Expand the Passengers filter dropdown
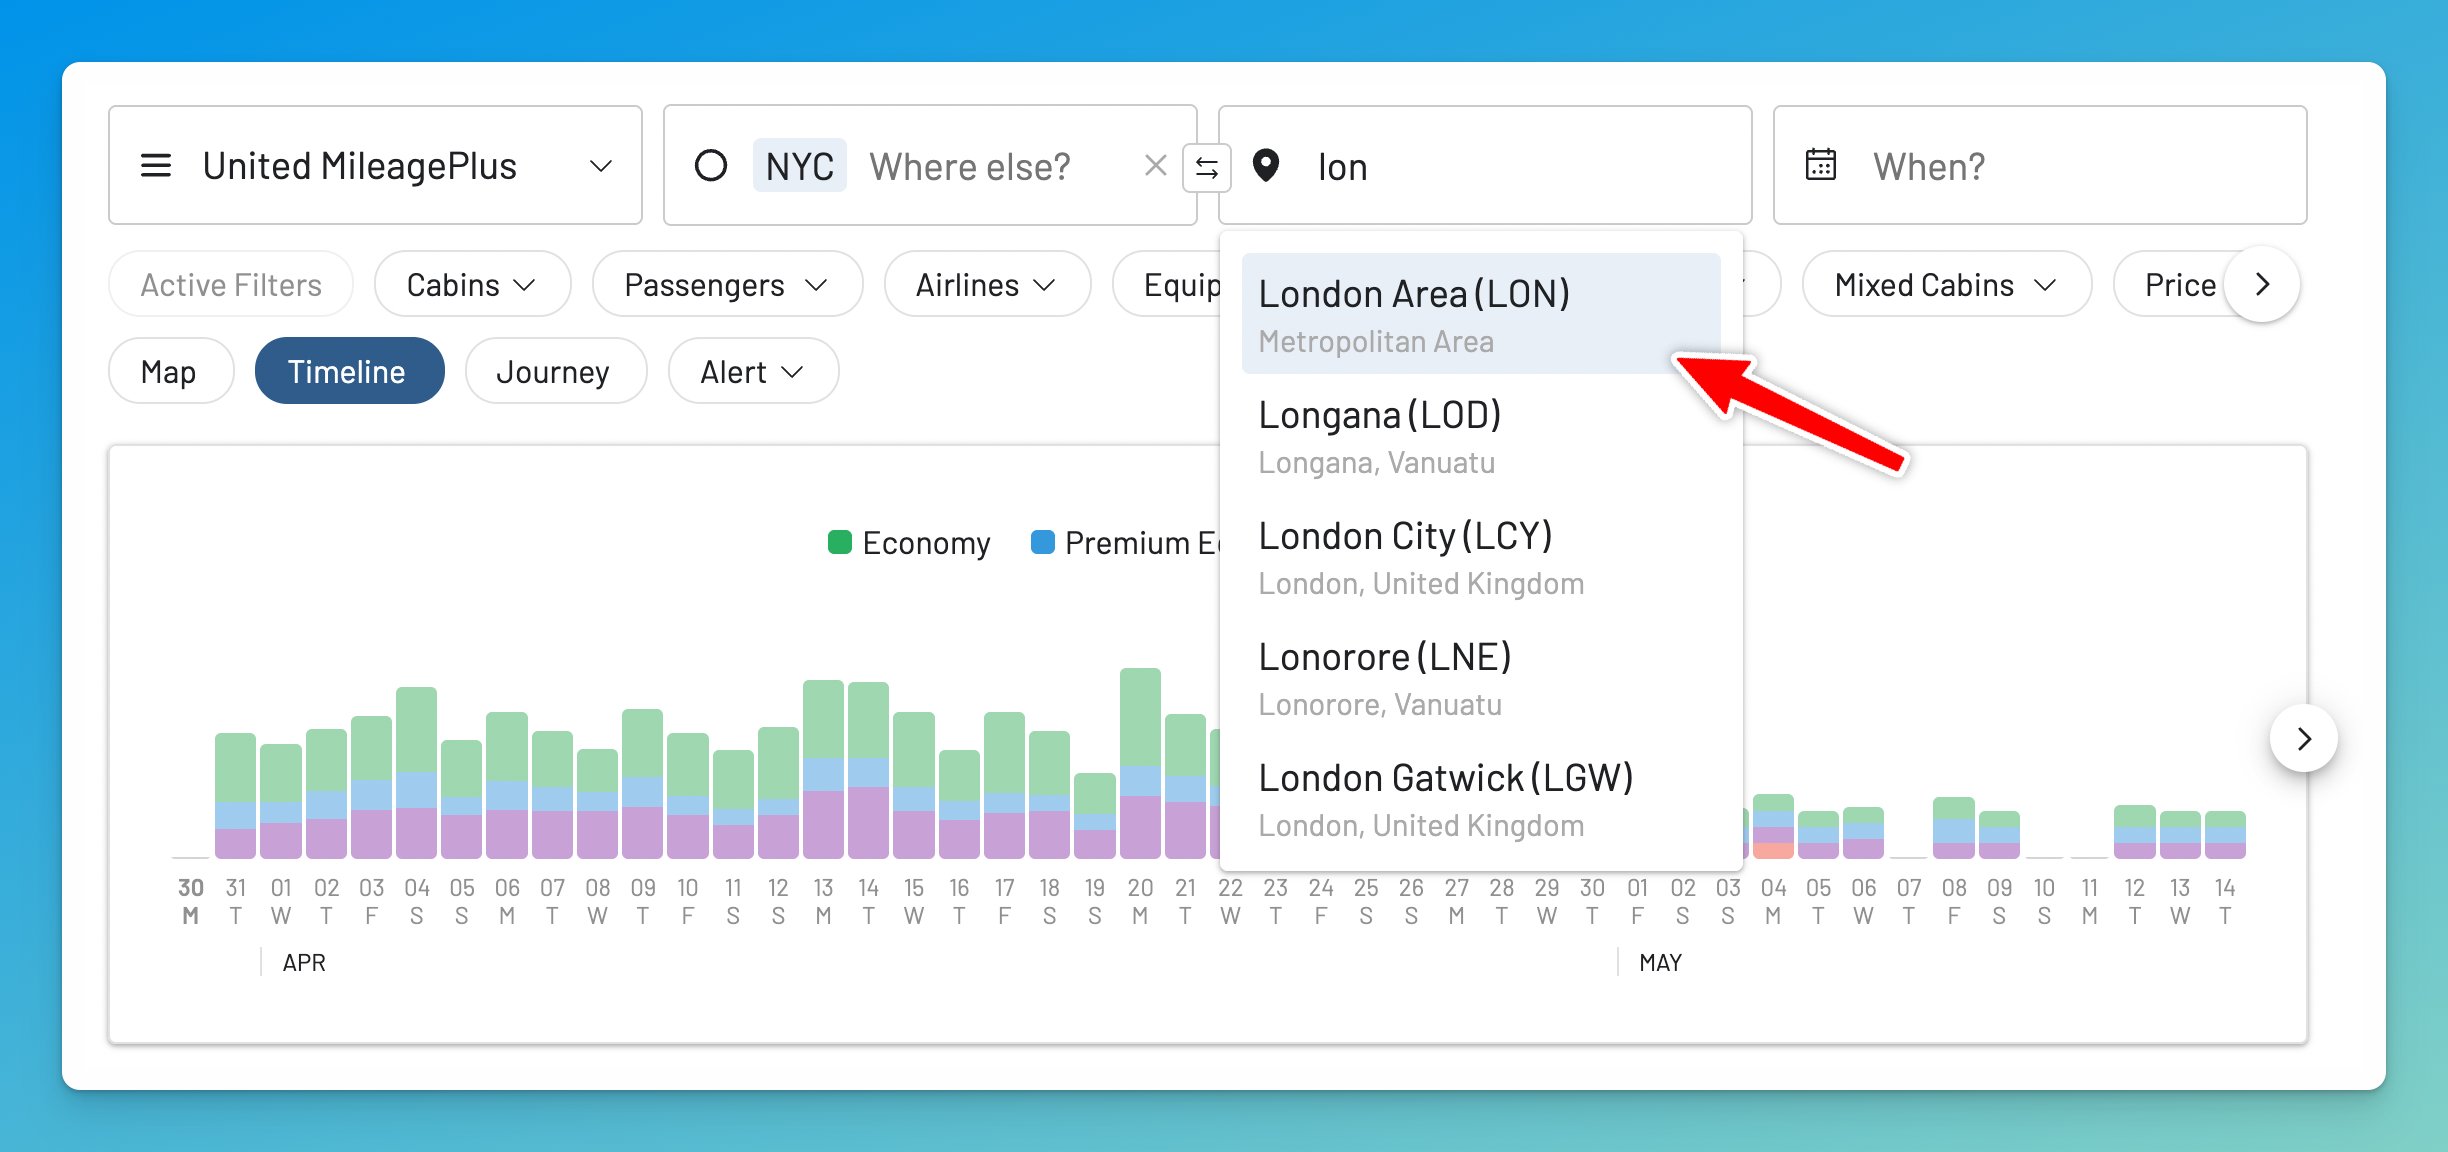This screenshot has height=1152, width=2448. pyautogui.click(x=726, y=285)
